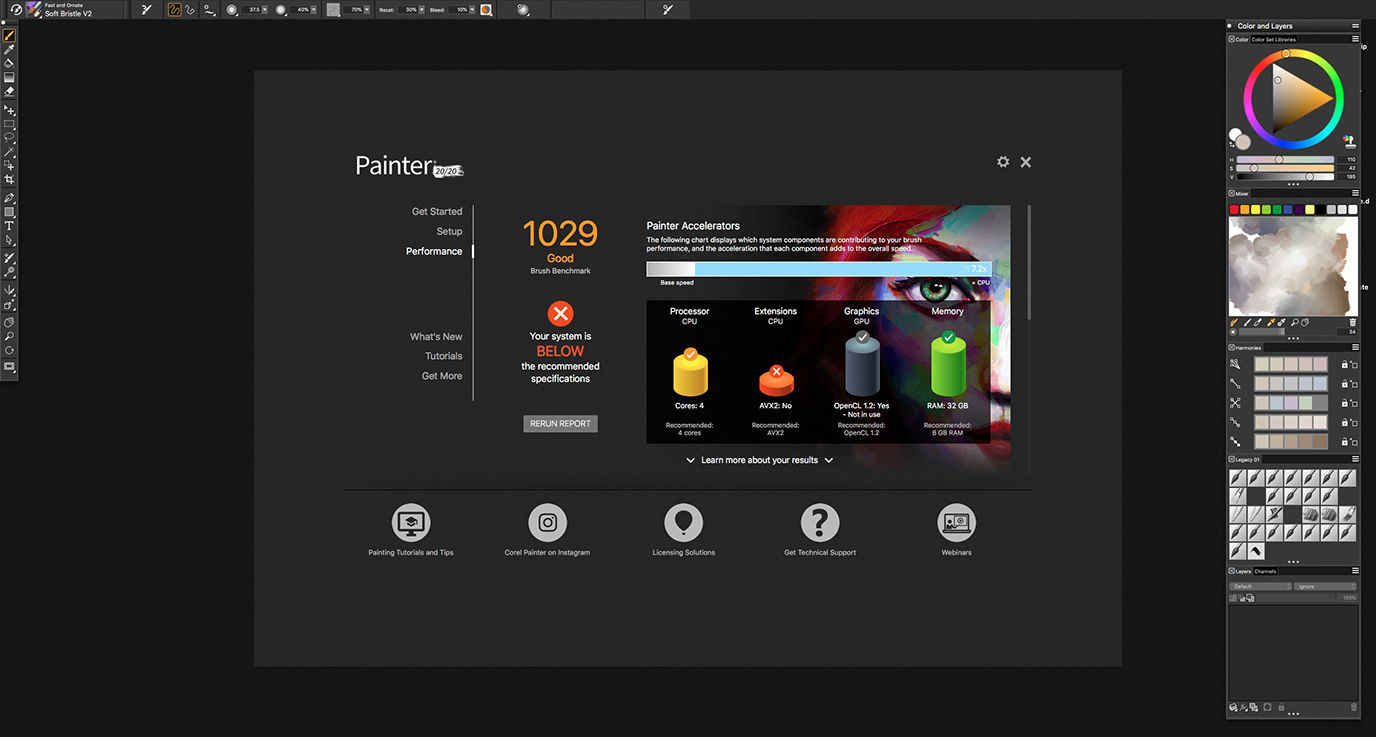Select the Crop tool
This screenshot has height=737, width=1376.
click(9, 179)
